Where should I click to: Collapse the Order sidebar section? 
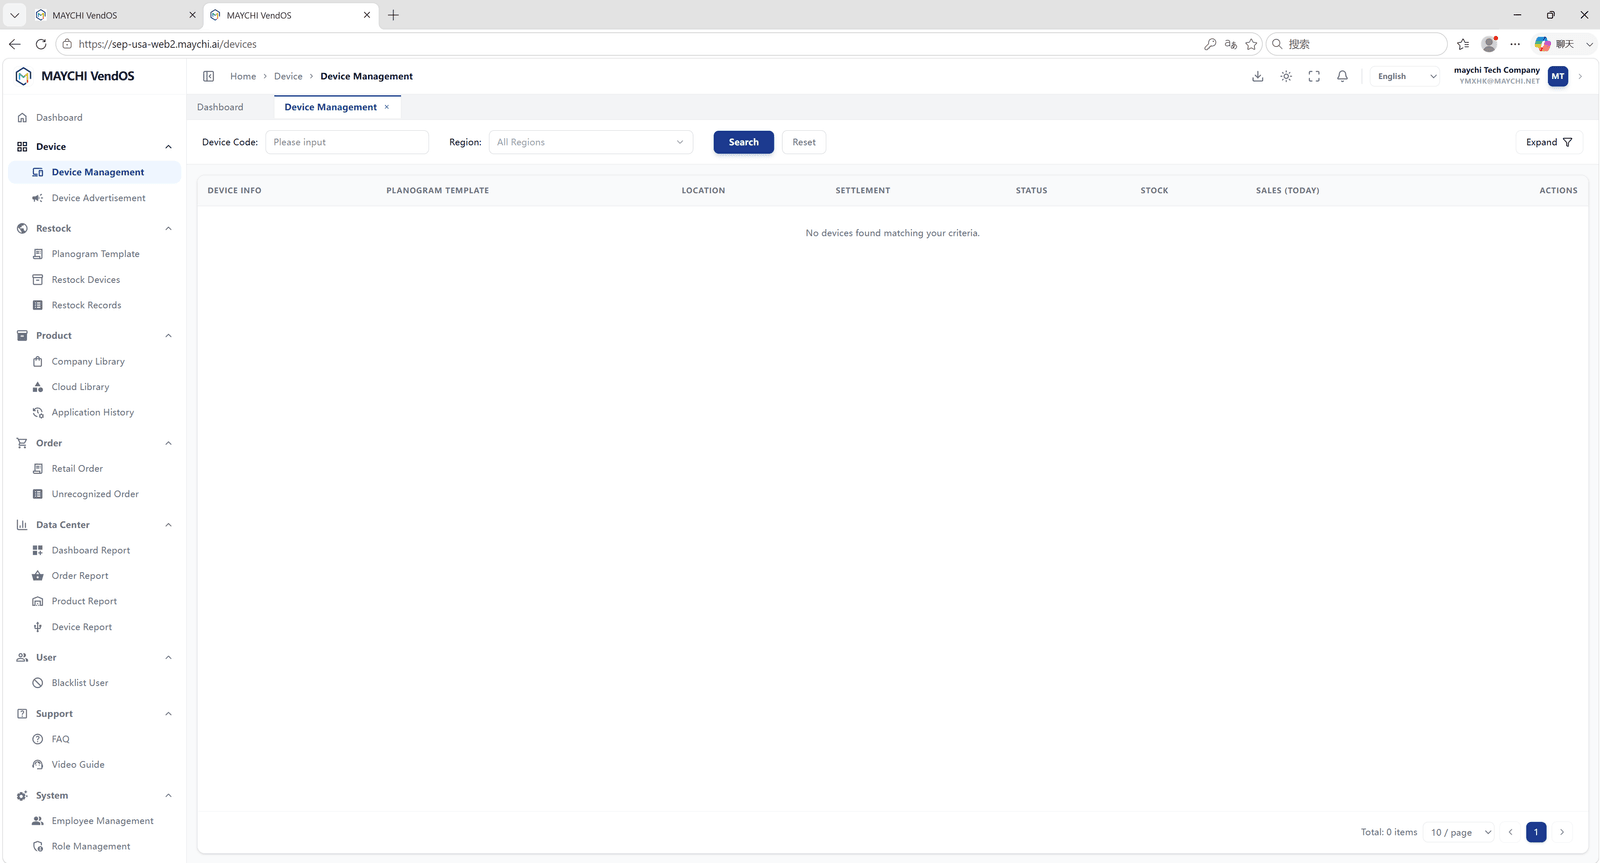point(94,443)
